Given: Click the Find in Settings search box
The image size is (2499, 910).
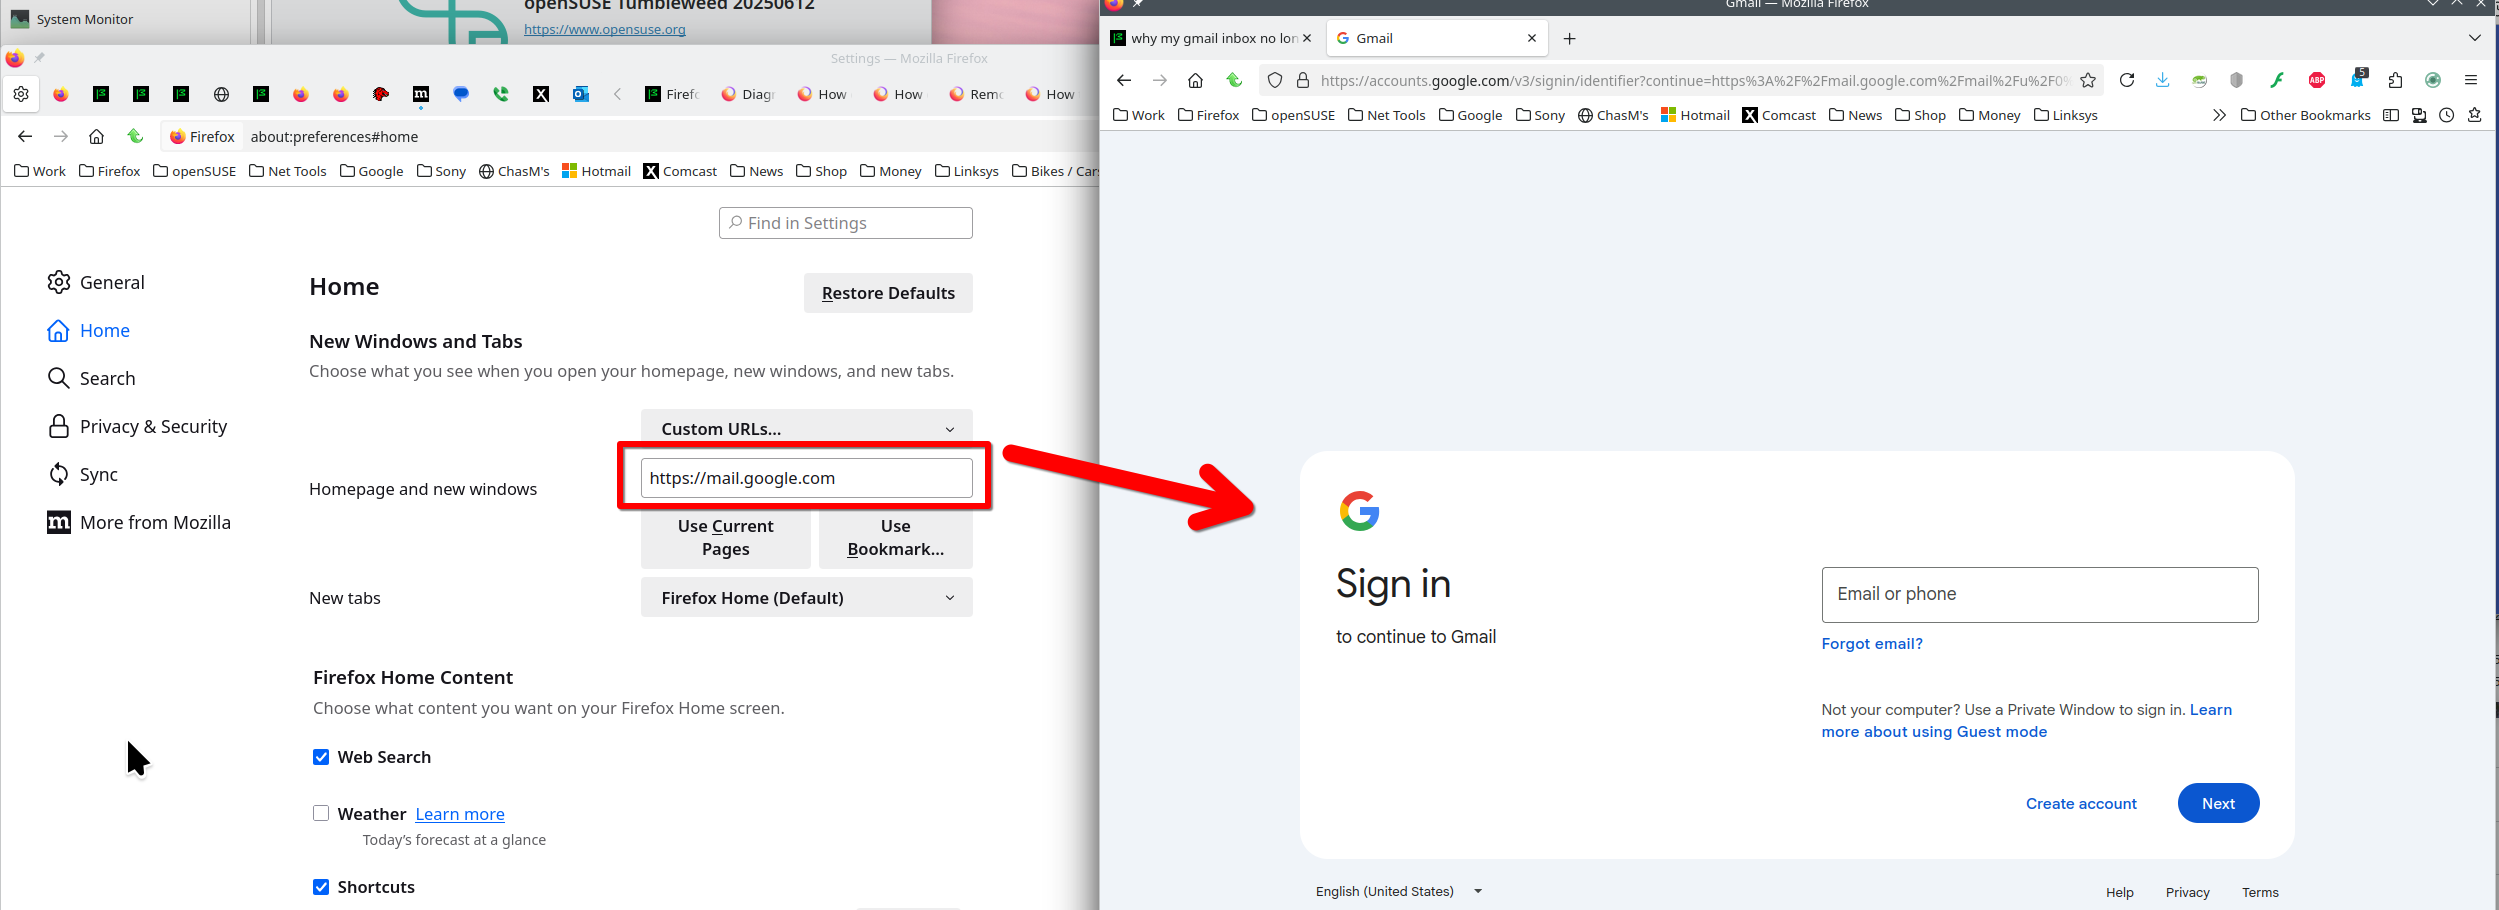Looking at the screenshot, I should coord(846,223).
